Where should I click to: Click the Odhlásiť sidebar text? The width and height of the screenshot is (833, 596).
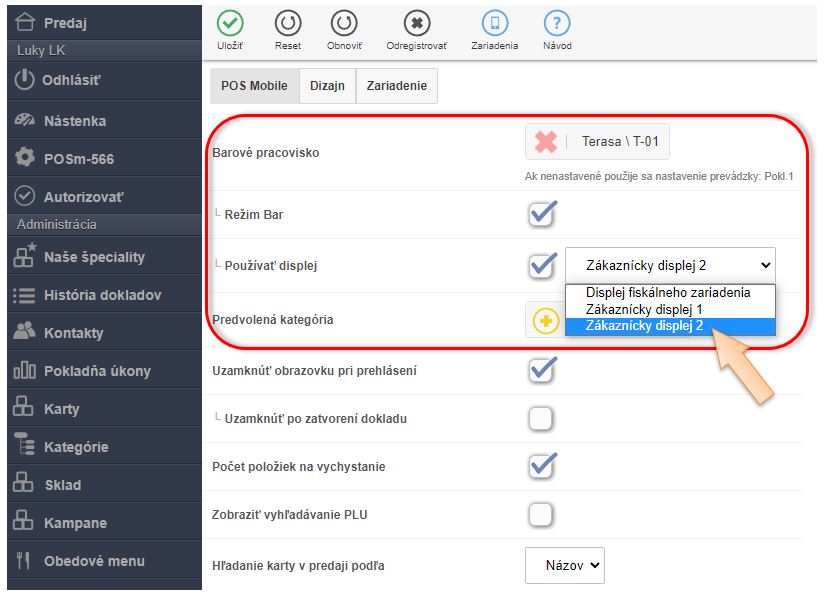point(71,80)
